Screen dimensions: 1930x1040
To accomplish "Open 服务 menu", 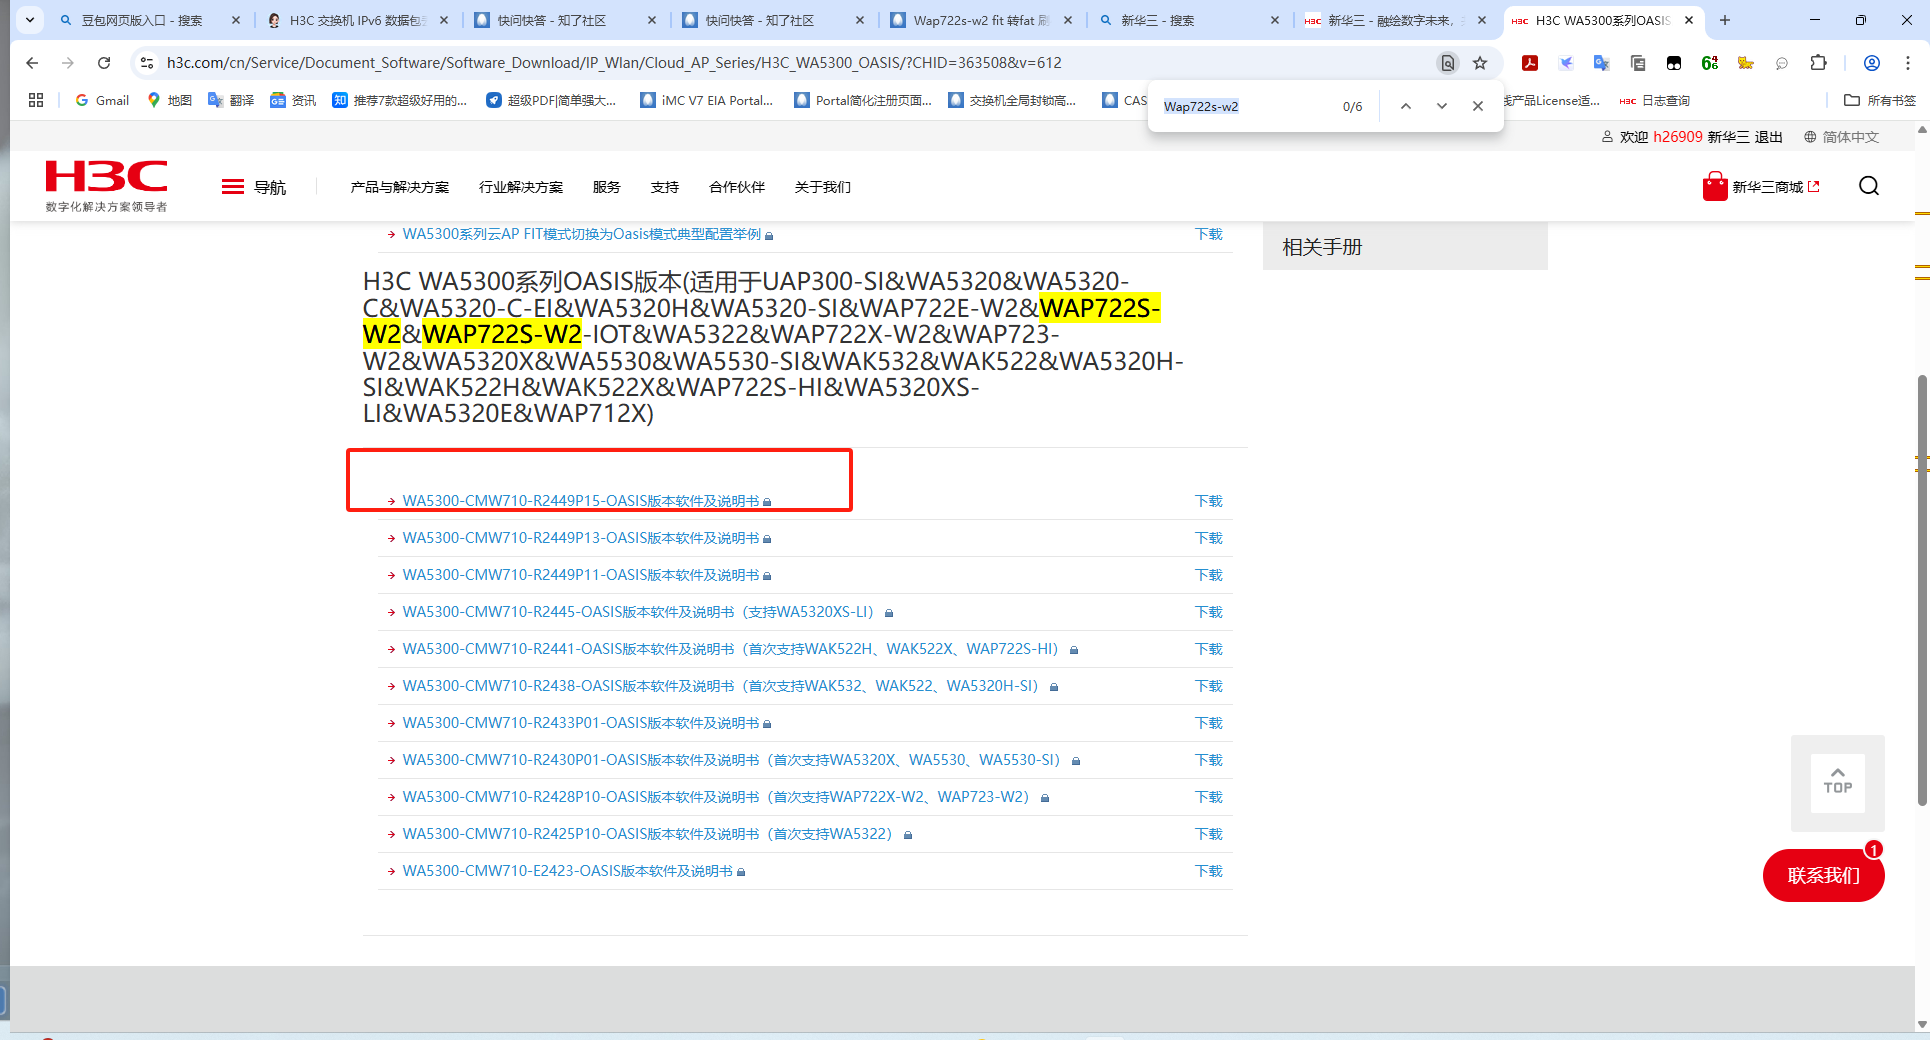I will pyautogui.click(x=606, y=187).
